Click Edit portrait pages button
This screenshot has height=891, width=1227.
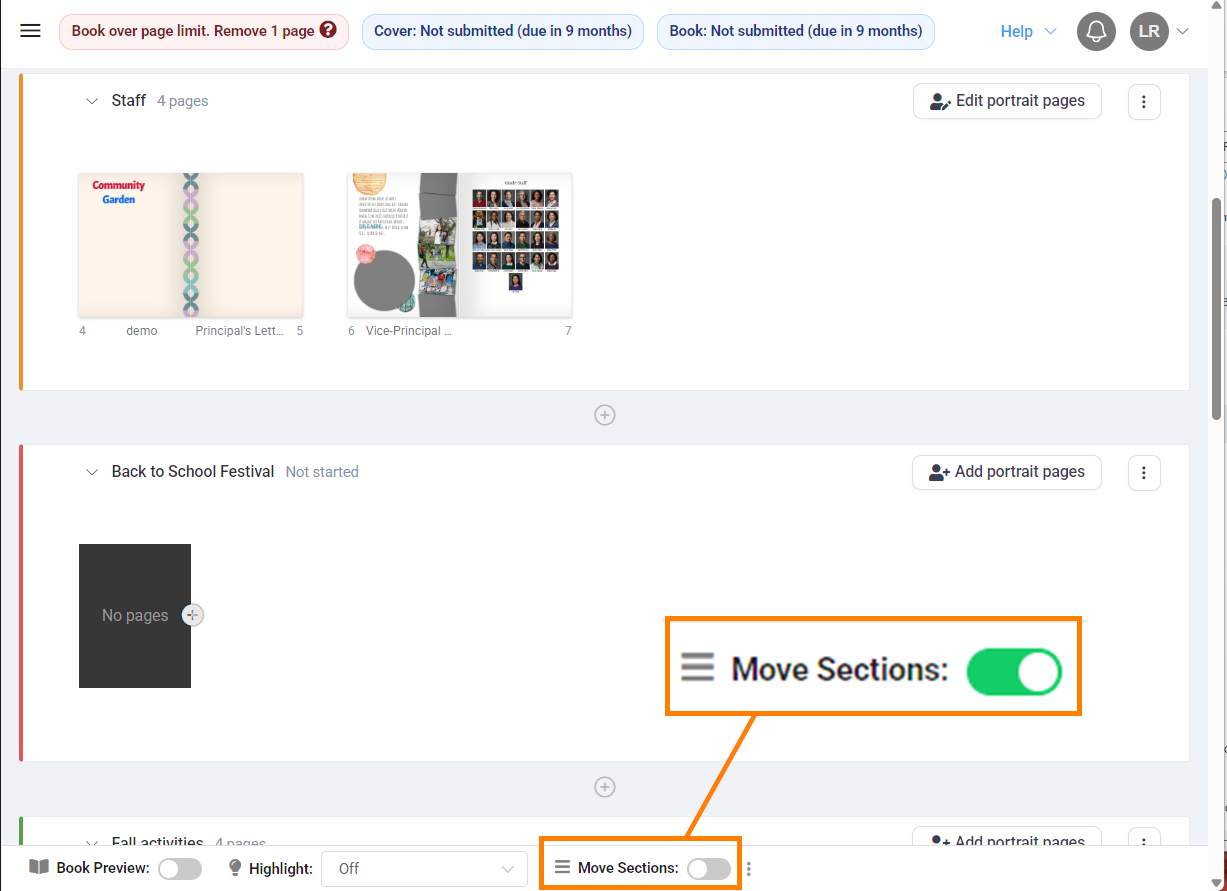coord(1007,101)
